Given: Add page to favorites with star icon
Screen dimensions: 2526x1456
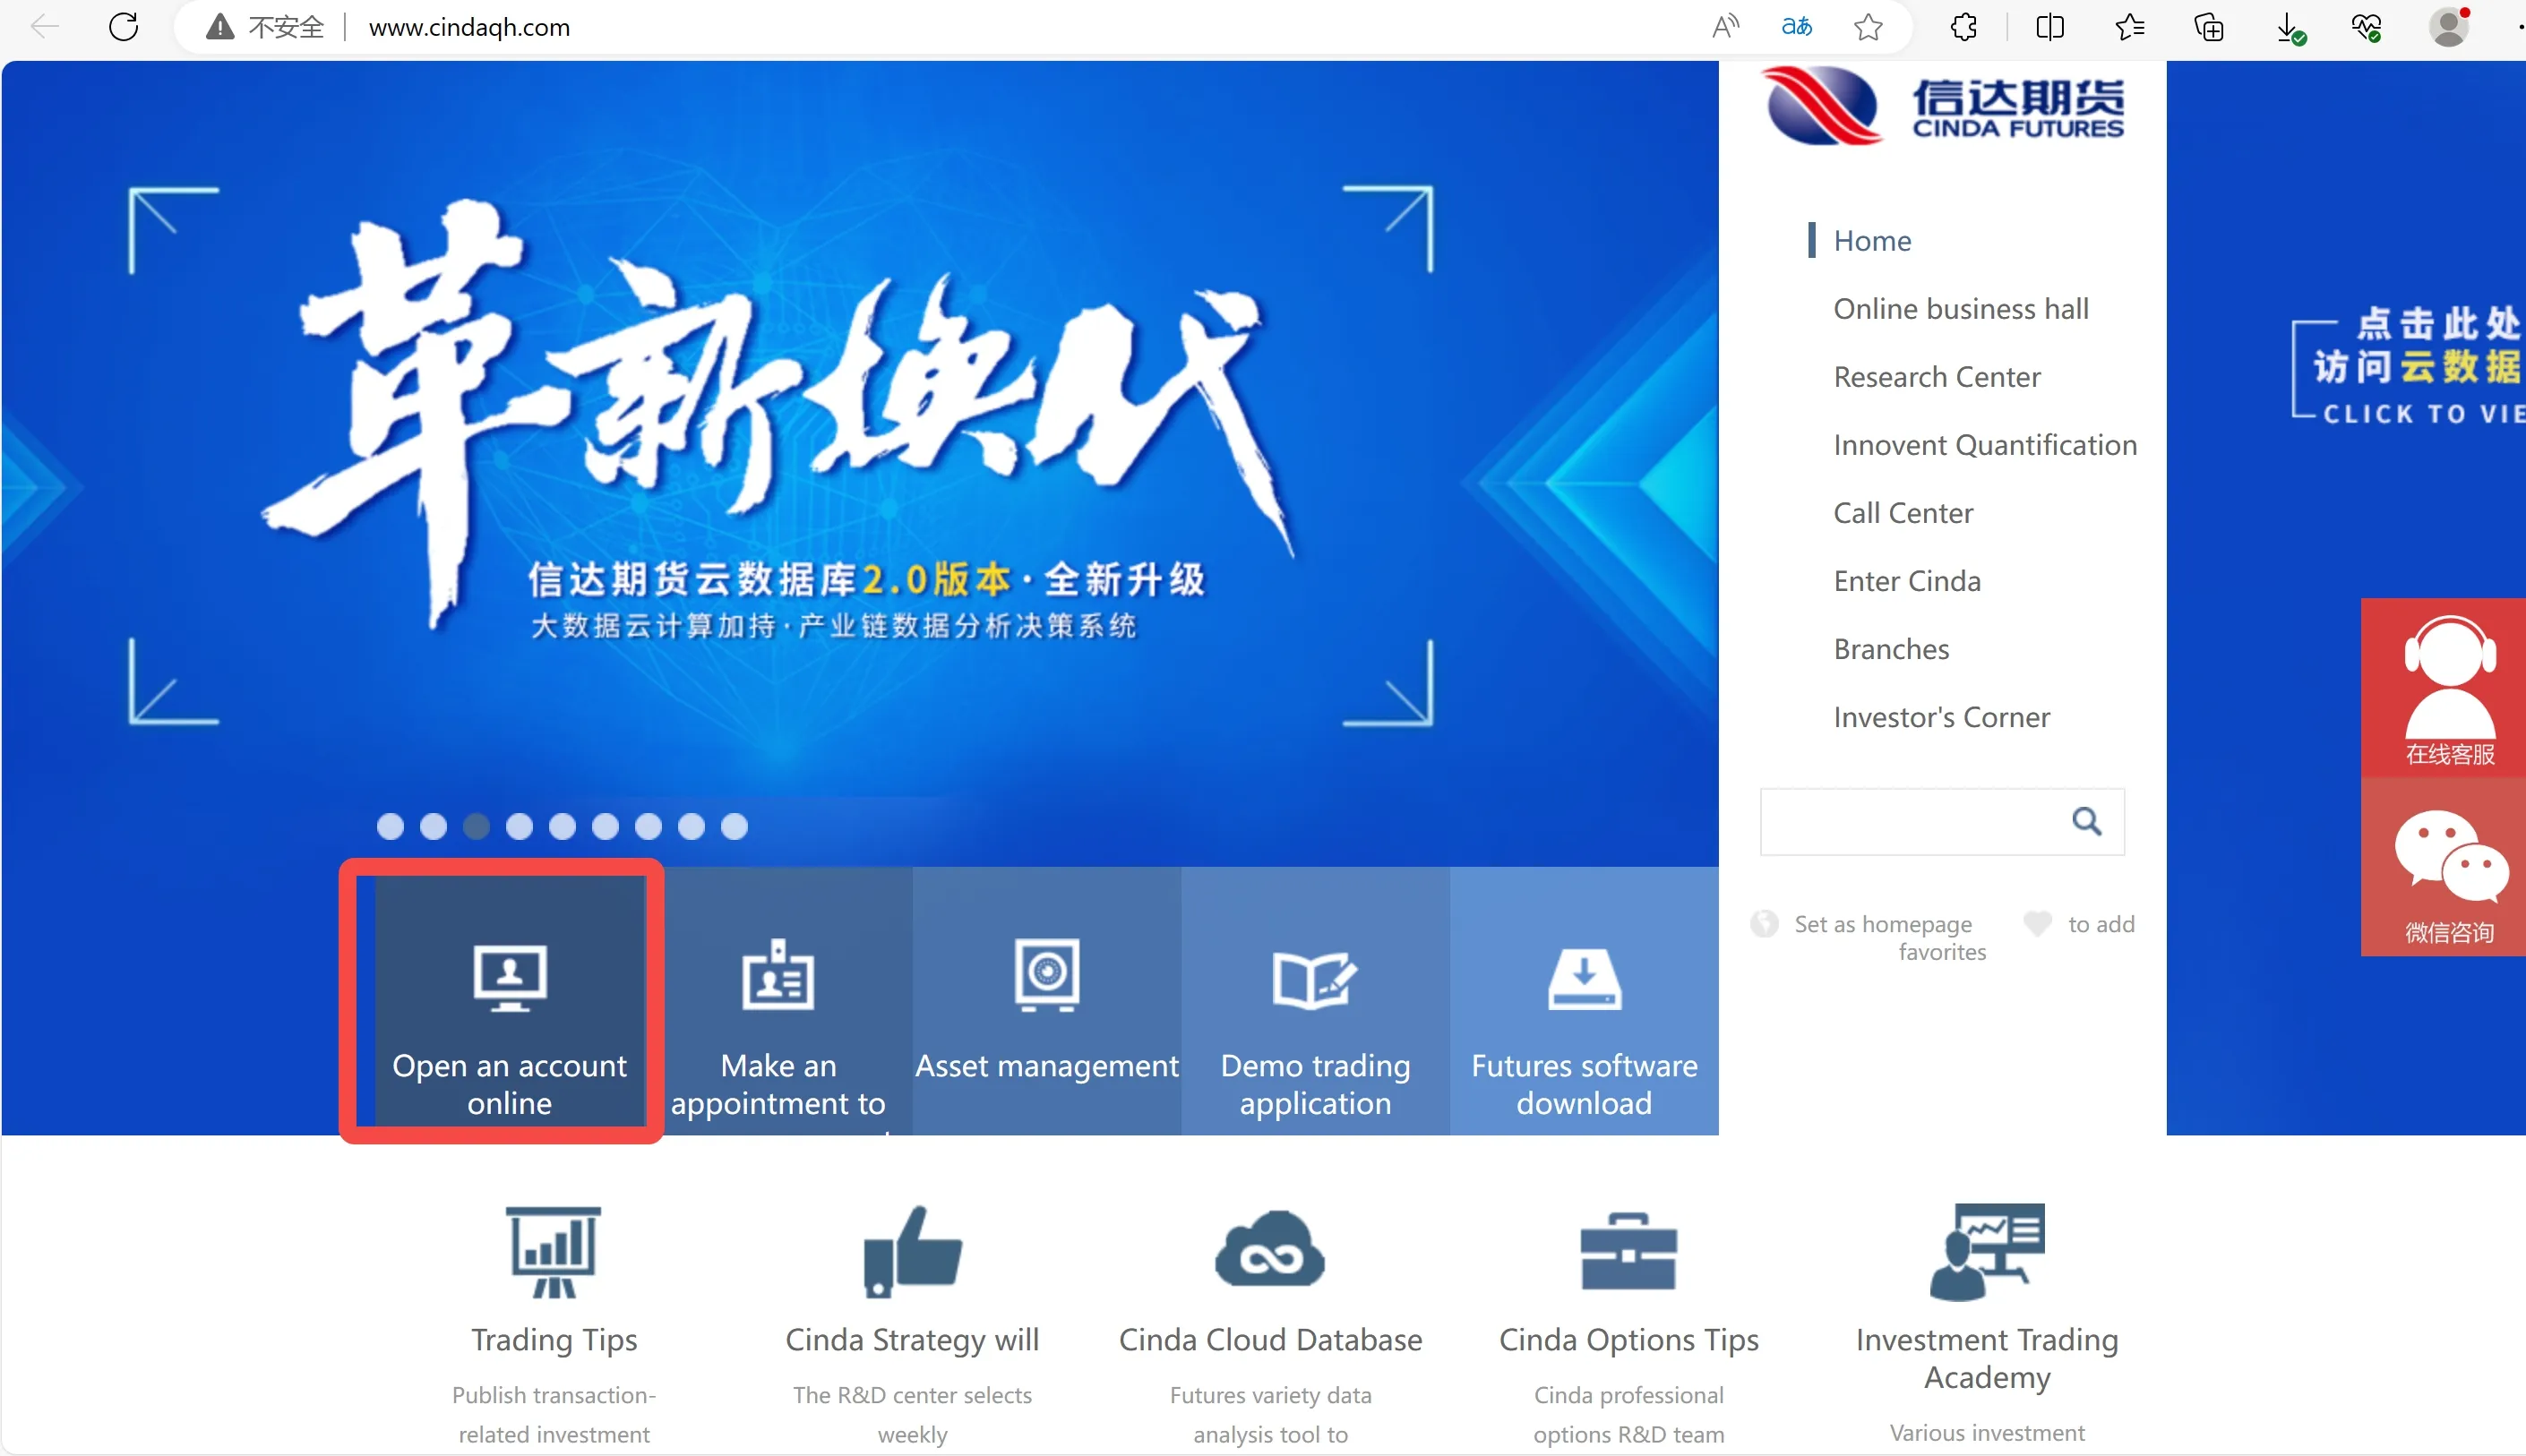Looking at the screenshot, I should point(1868,27).
